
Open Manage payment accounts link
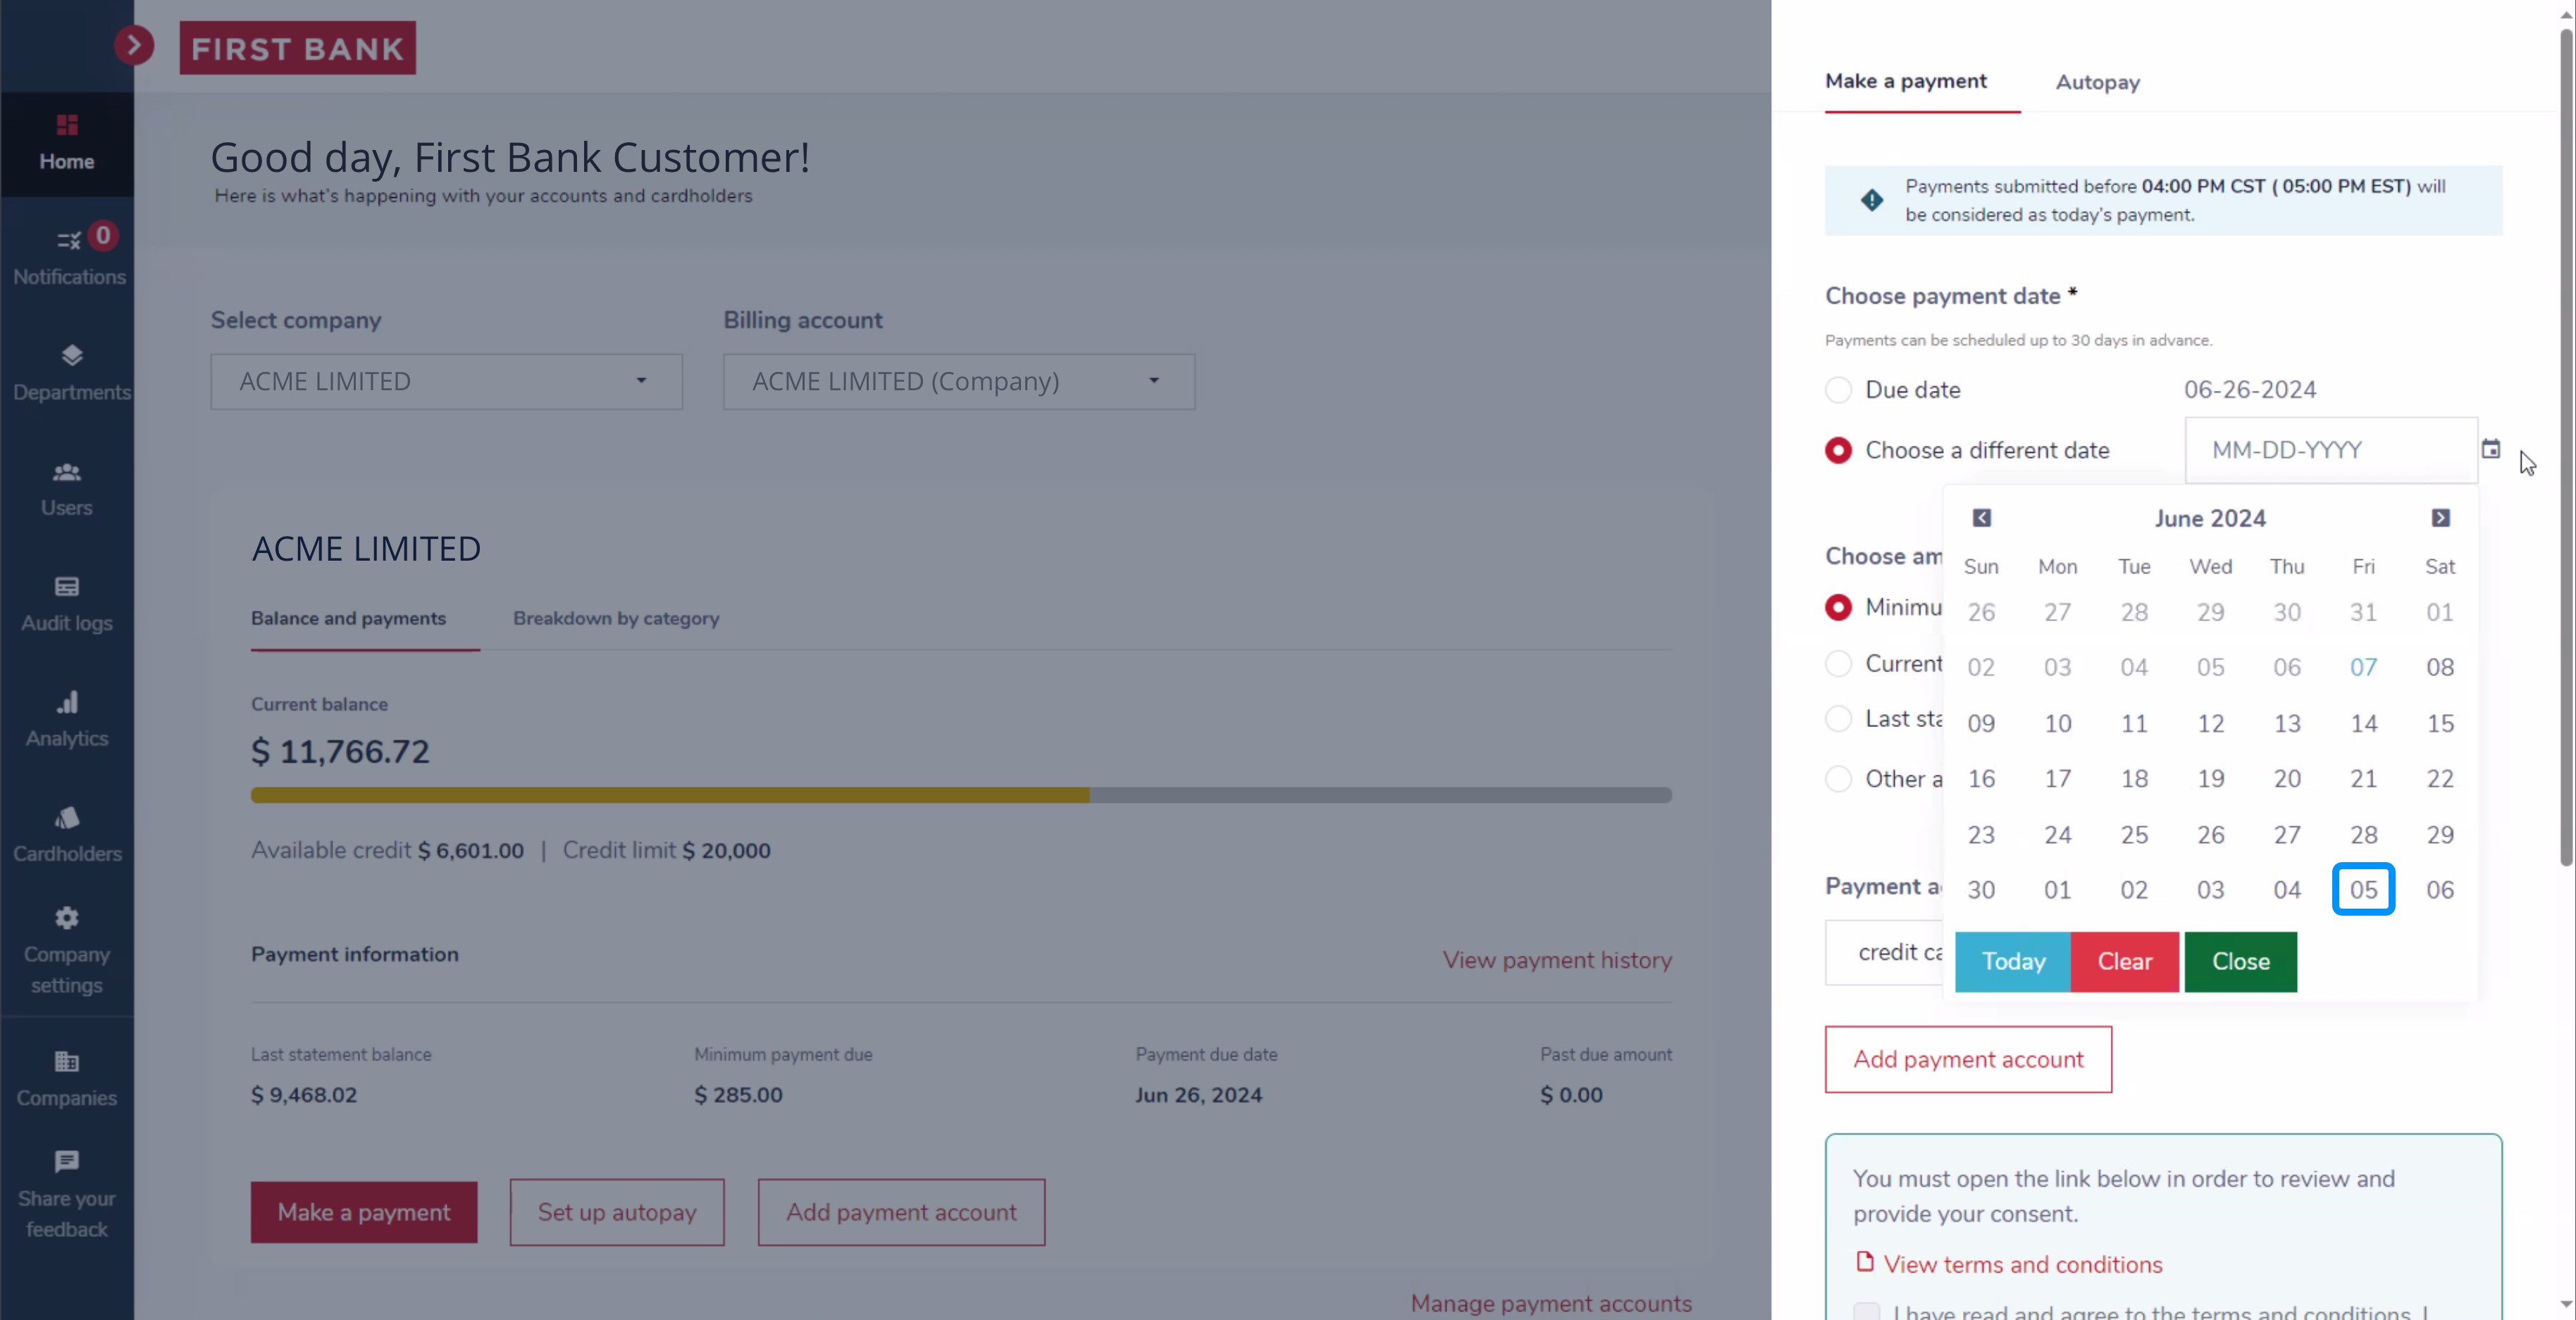click(x=1551, y=1303)
